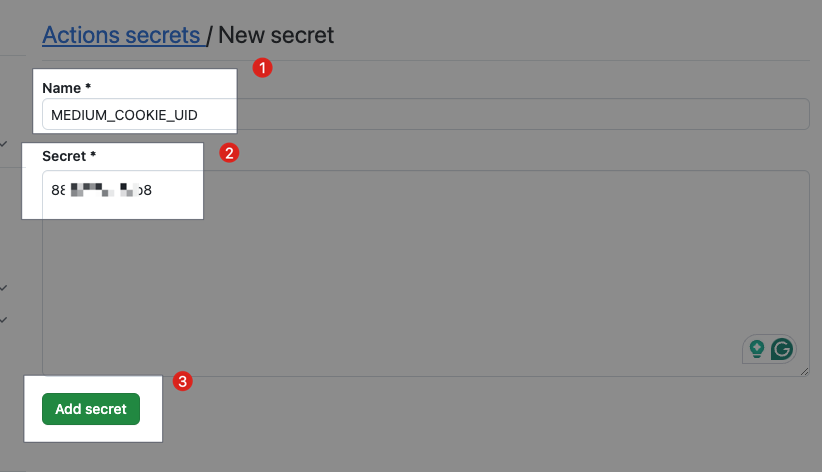Expand the topmost left sidebar chevron
Viewport: 822px width, 472px height.
[x=4, y=144]
